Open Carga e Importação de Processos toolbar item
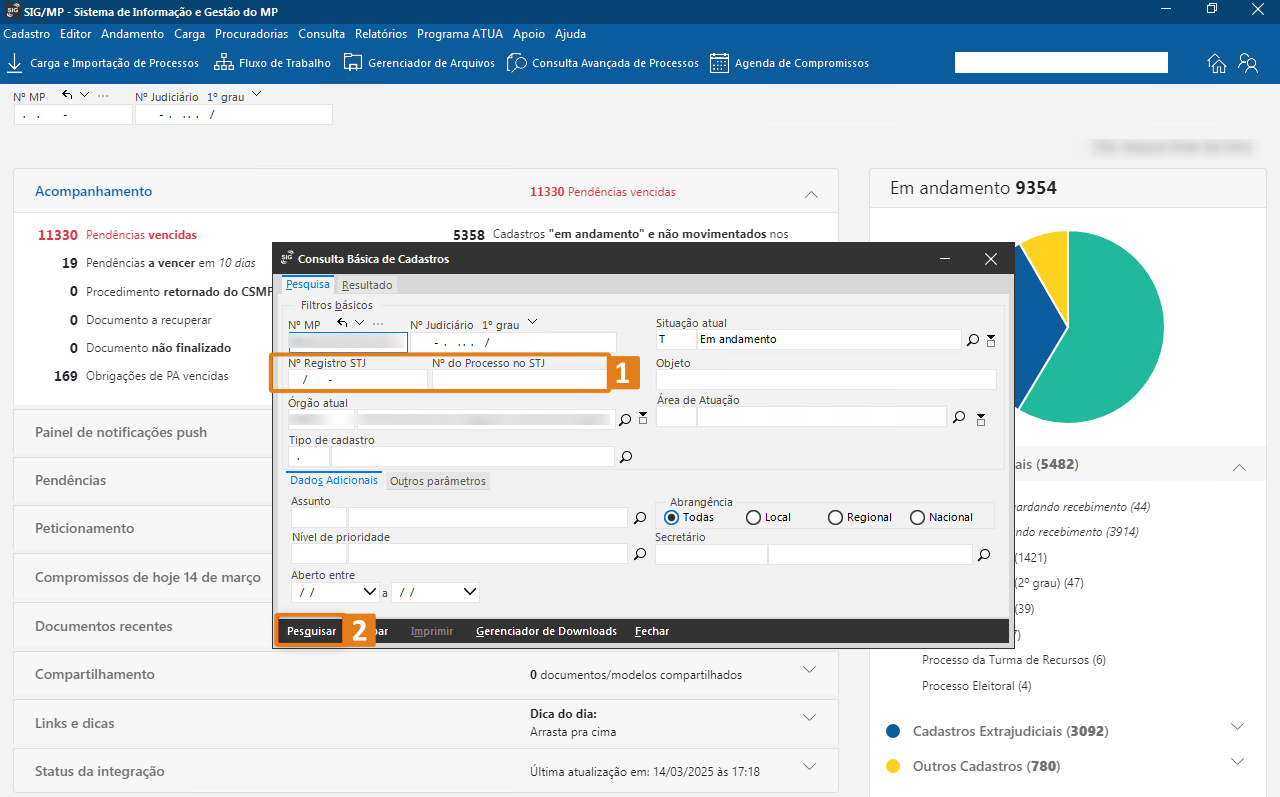This screenshot has width=1280, height=797. tap(103, 63)
